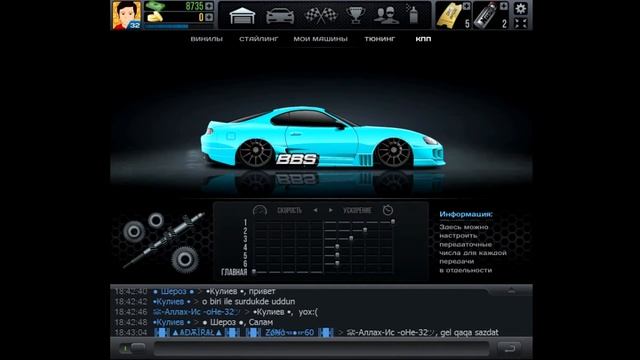Click the Главная final drive slider handle
Screen dimensions: 640x360
254,271
